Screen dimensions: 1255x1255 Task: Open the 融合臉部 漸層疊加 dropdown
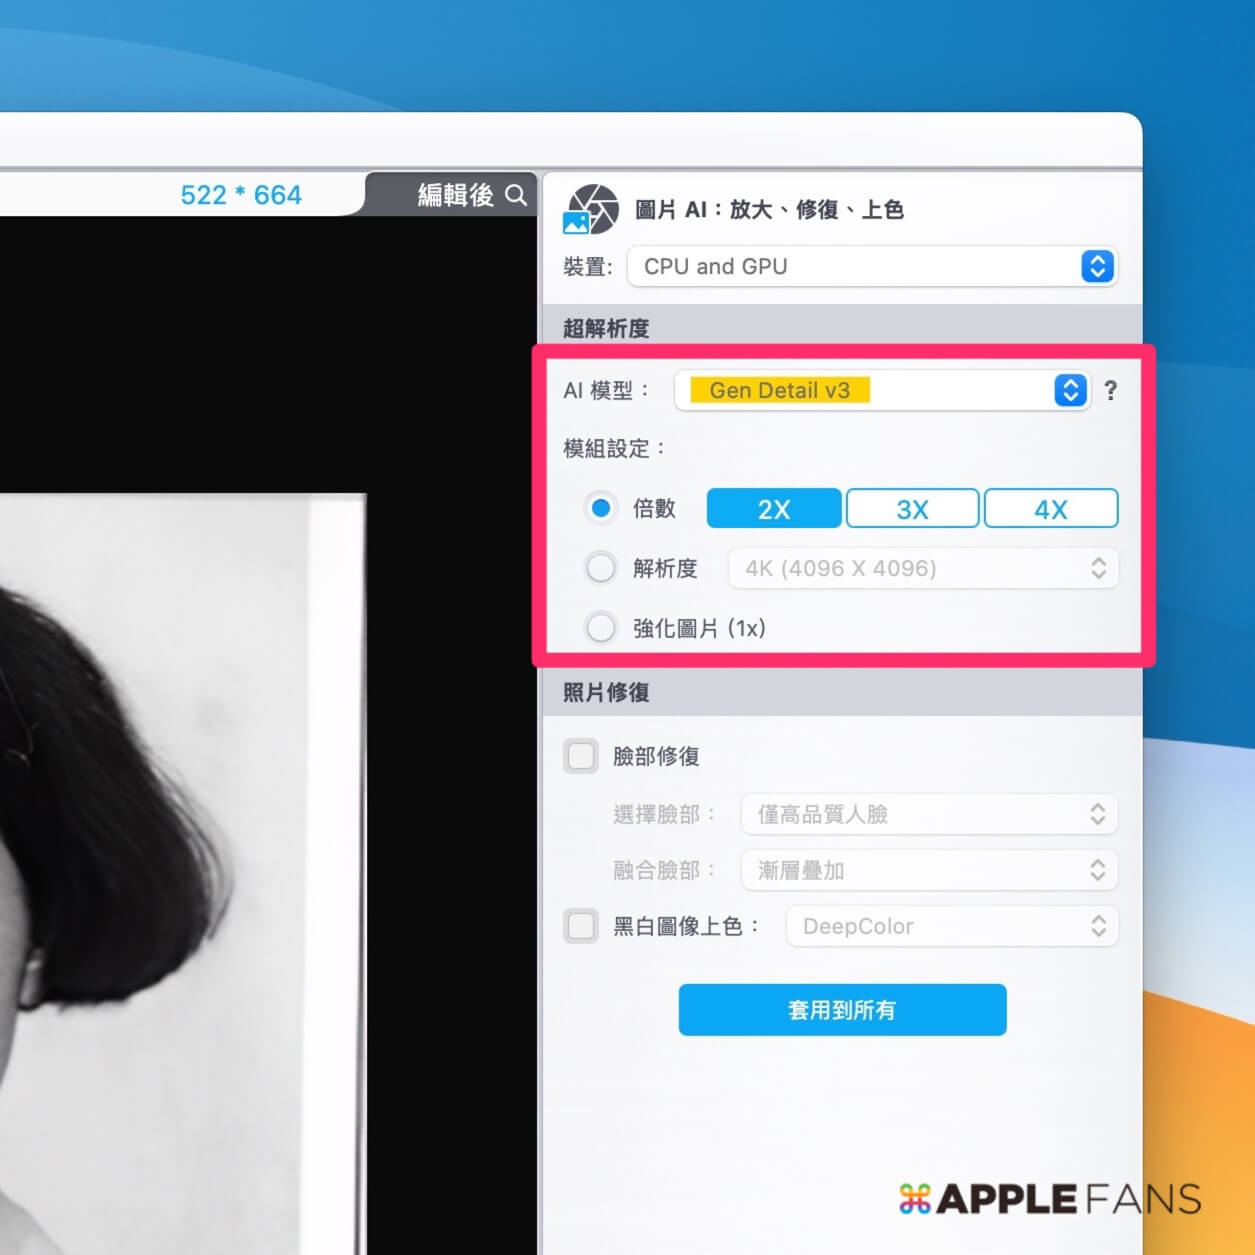point(928,871)
